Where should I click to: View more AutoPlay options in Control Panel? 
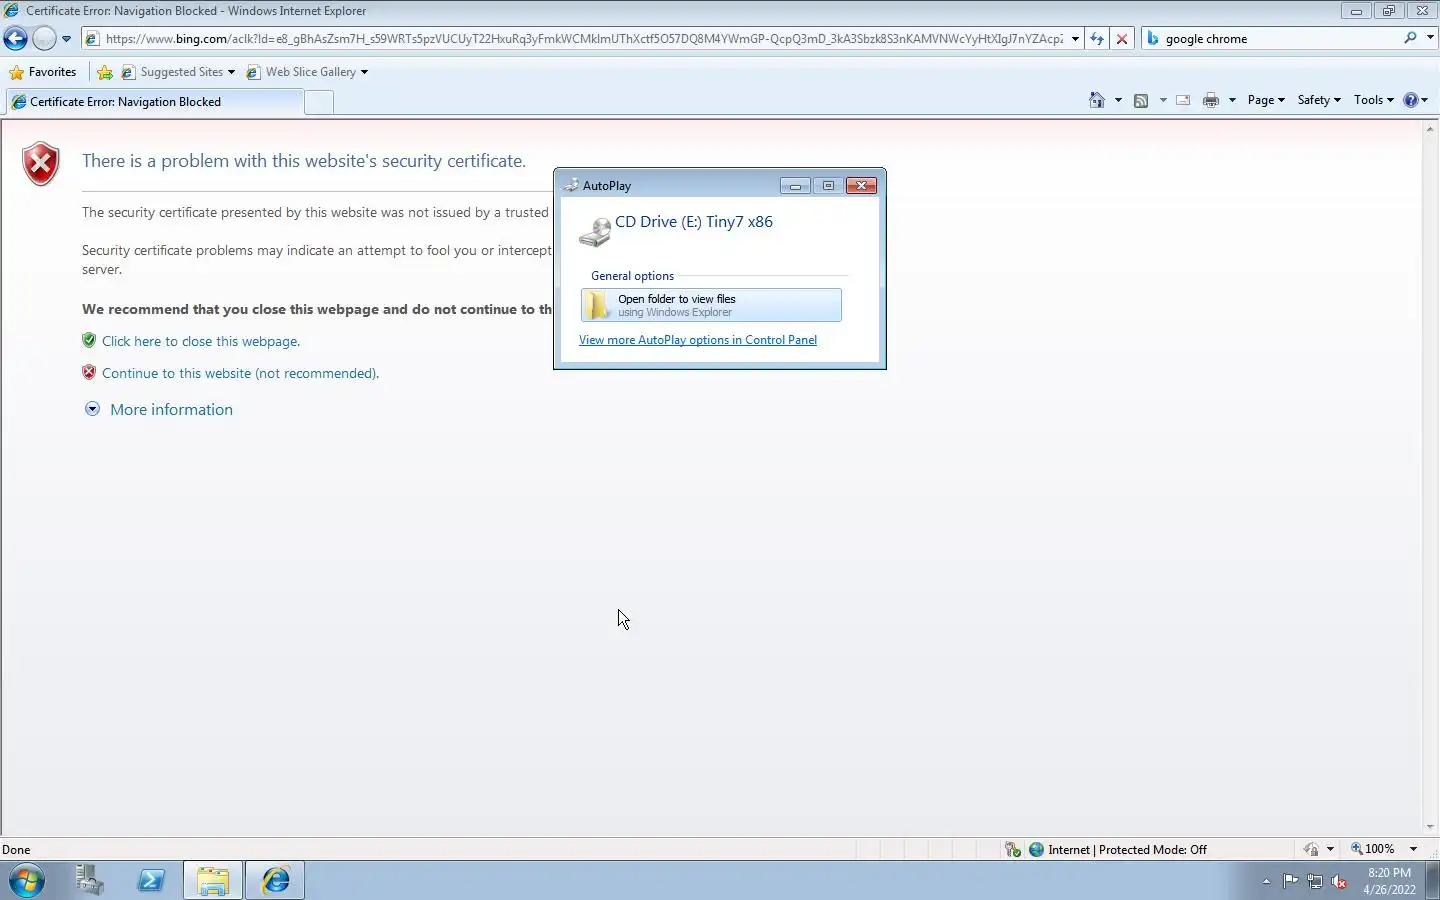coord(698,340)
